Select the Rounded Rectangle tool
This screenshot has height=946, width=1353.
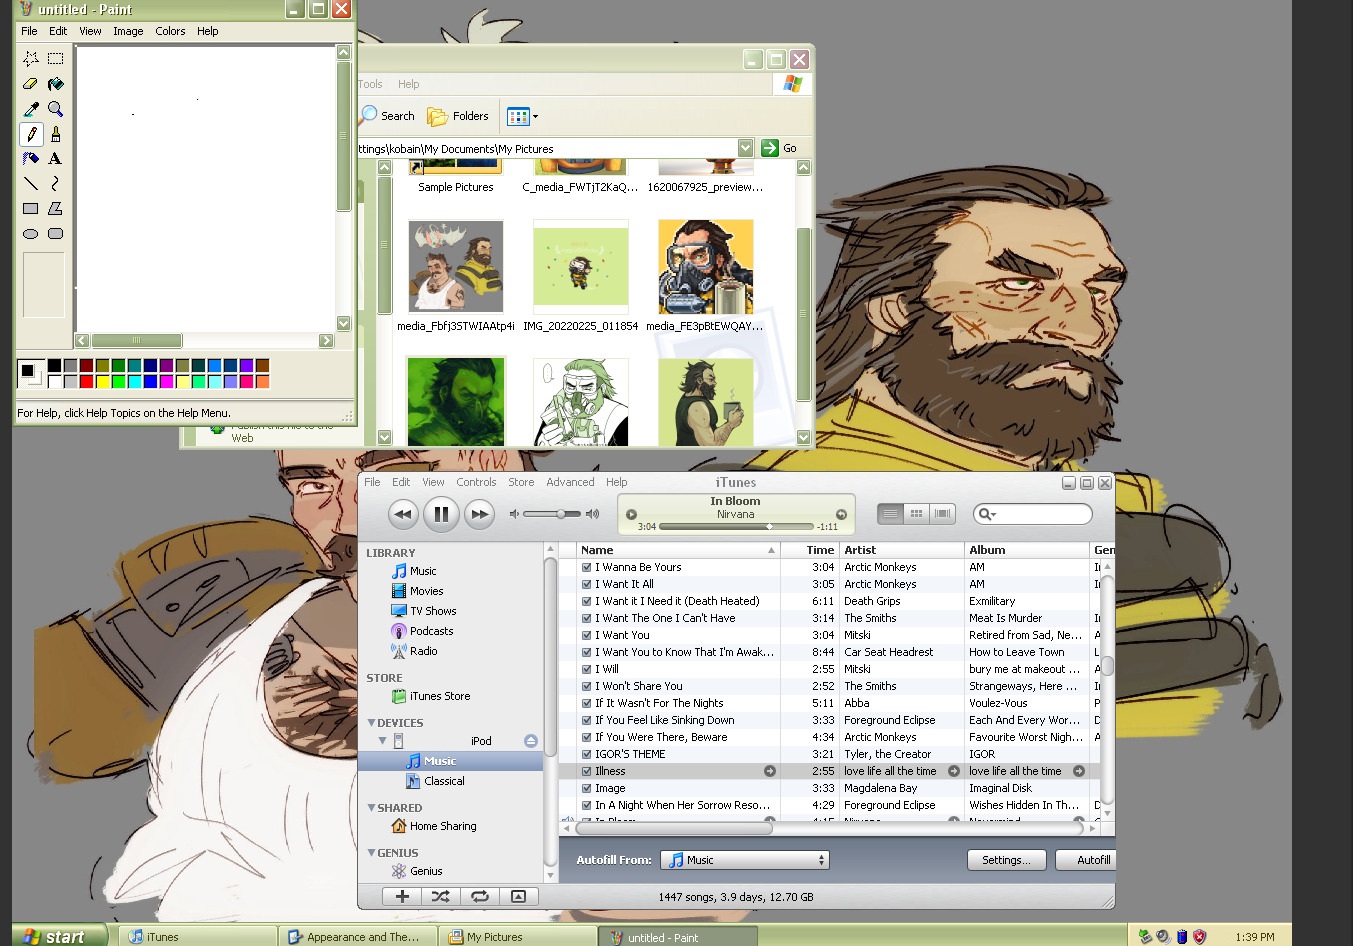[56, 233]
